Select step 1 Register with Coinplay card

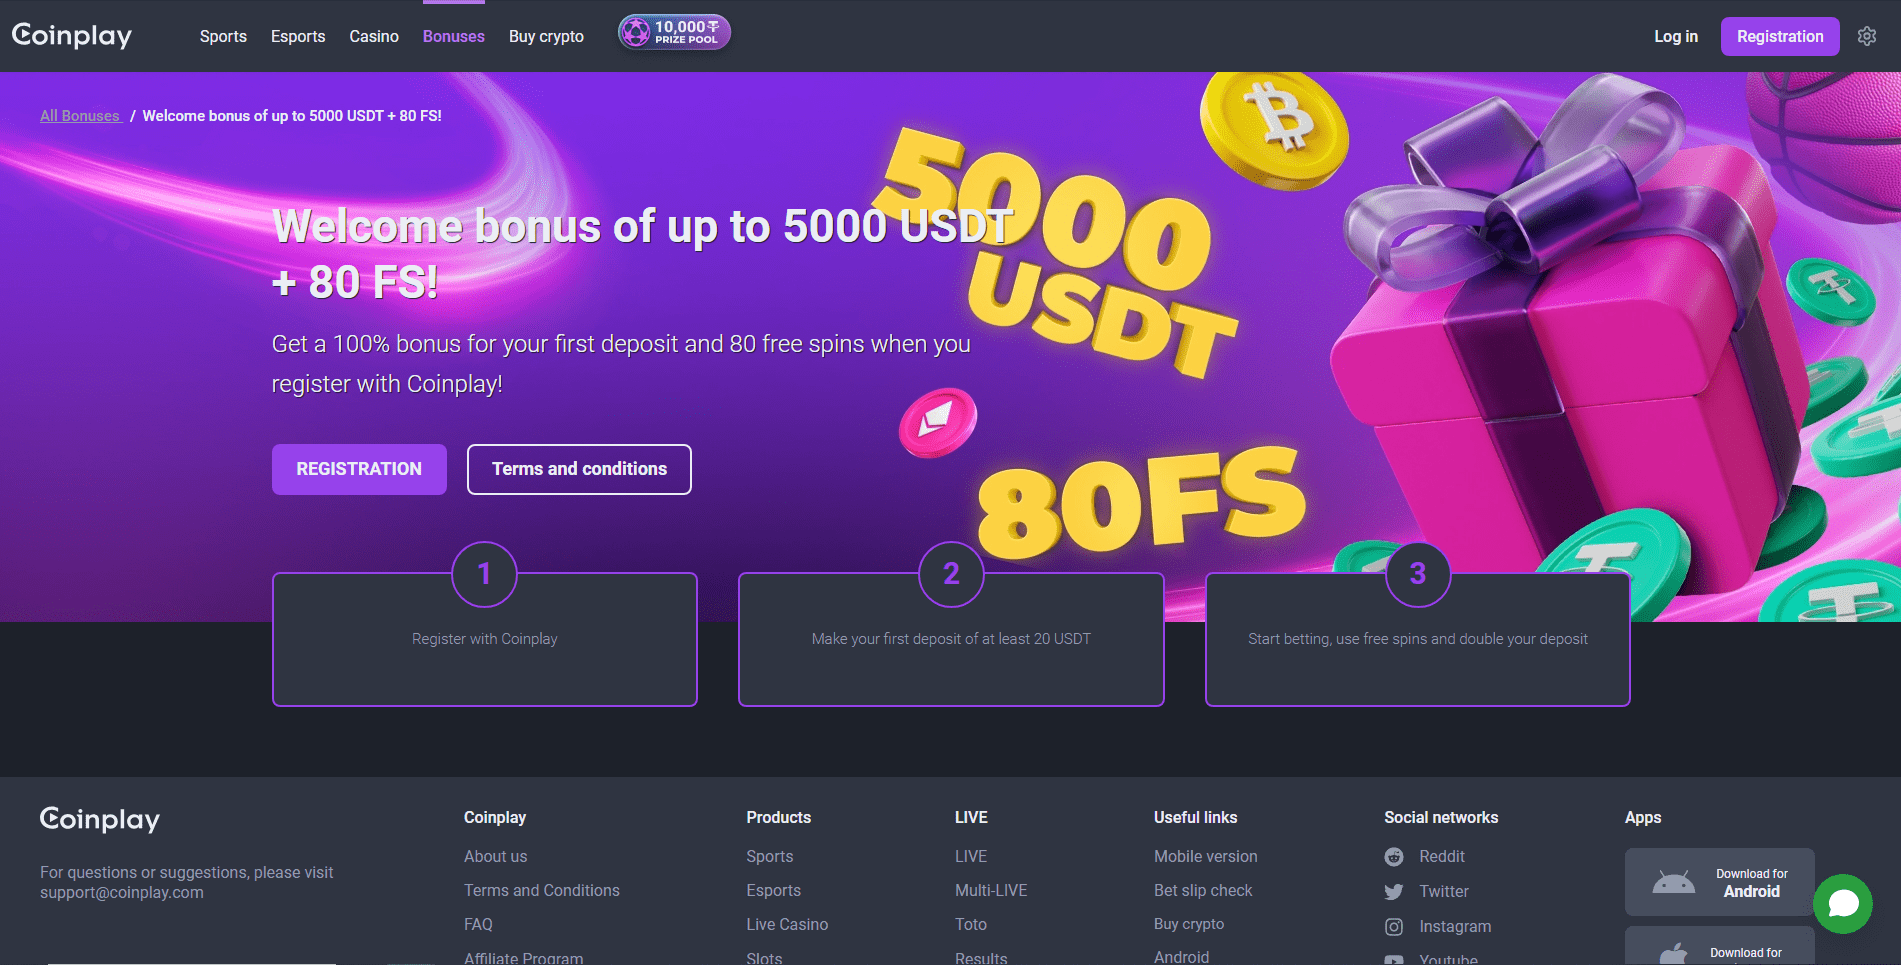[x=485, y=639]
